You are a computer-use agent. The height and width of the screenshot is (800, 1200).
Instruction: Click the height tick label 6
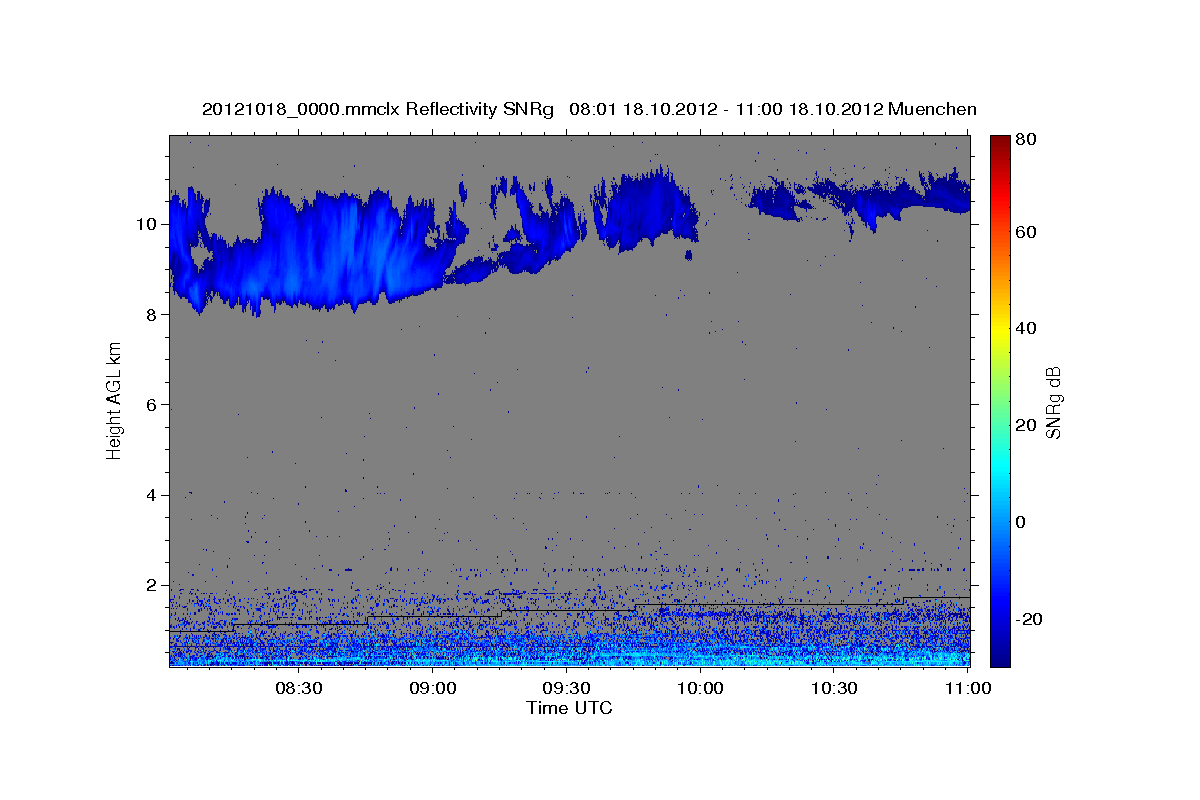151,405
